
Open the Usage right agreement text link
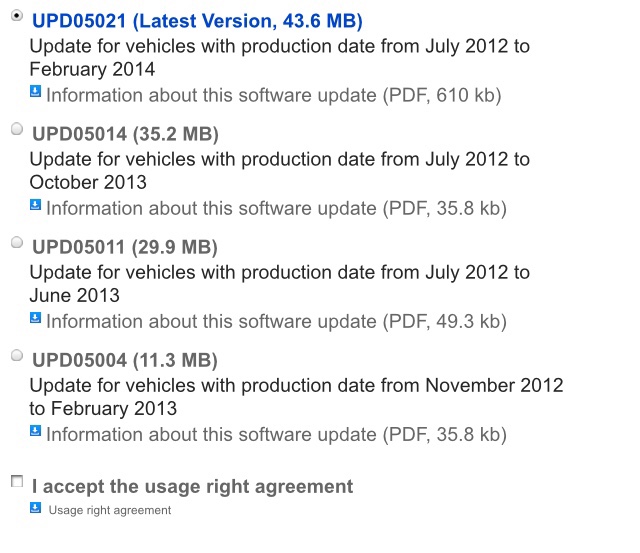(x=110, y=510)
